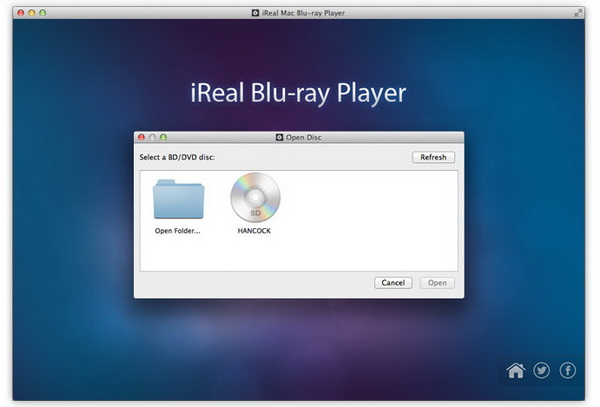Click the Facebook icon
Screen dimensions: 600x407
568,371
